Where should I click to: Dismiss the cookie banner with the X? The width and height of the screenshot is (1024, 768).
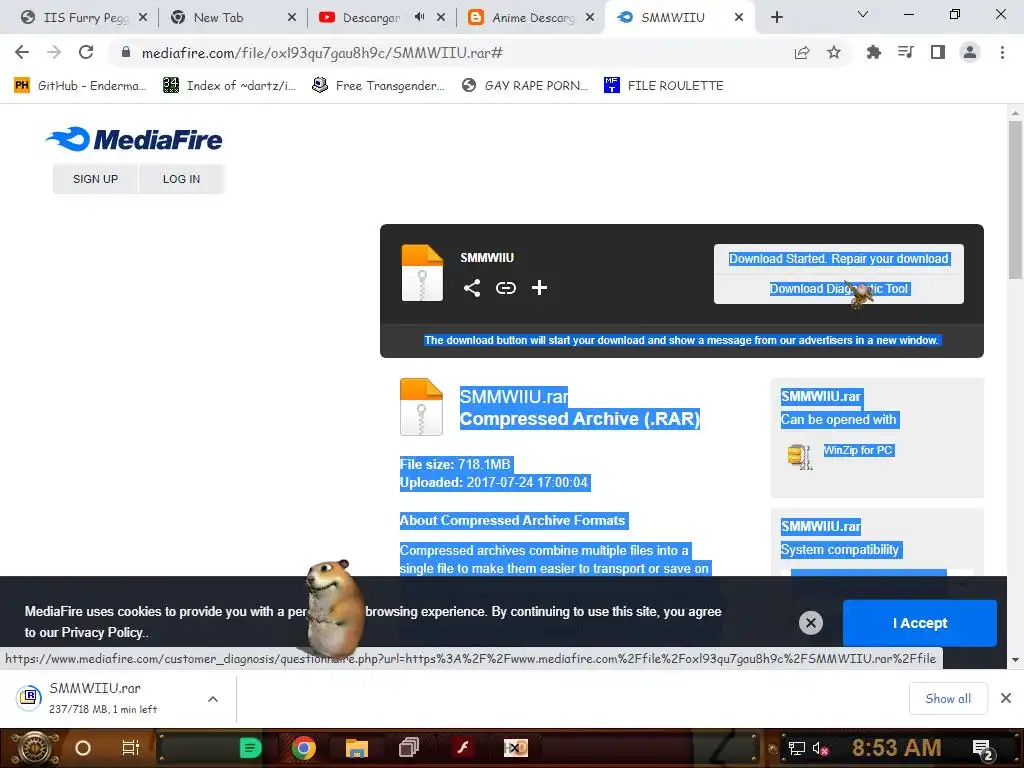tap(810, 623)
